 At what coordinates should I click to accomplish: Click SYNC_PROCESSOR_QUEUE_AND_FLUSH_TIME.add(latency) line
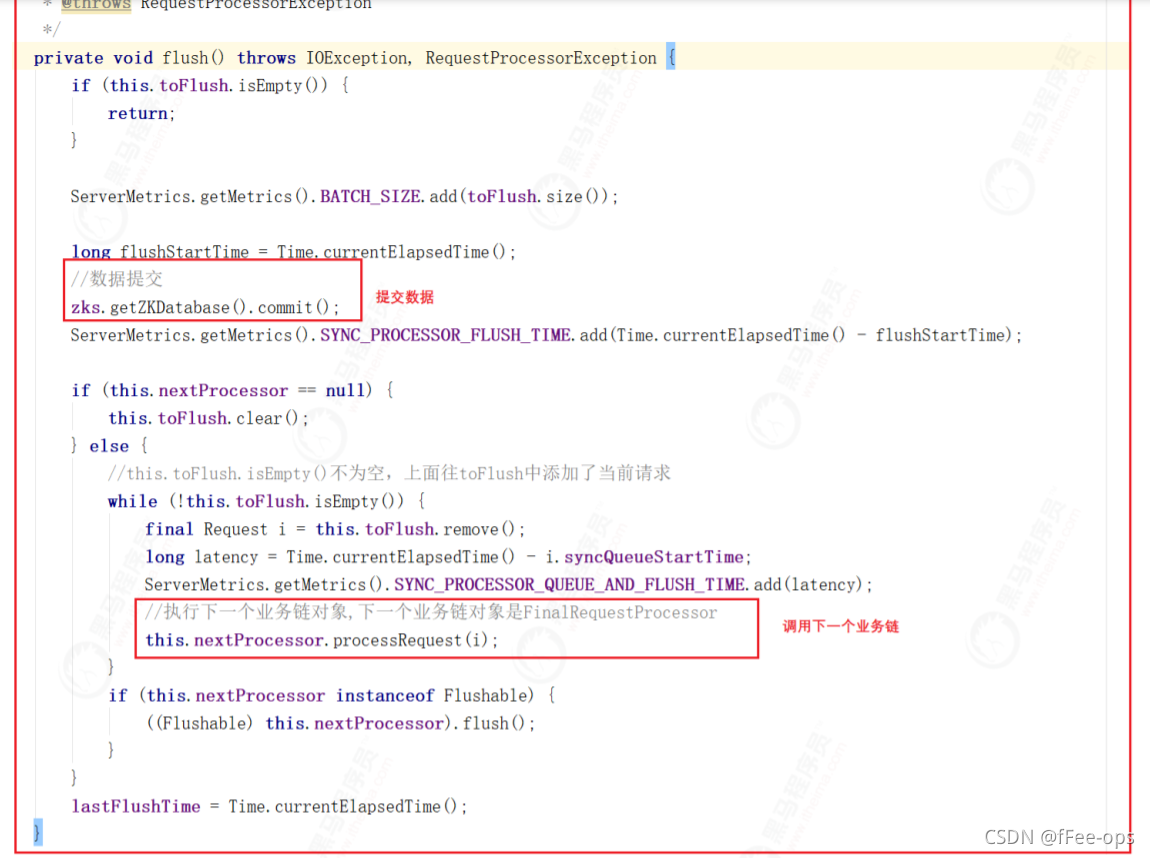508,584
